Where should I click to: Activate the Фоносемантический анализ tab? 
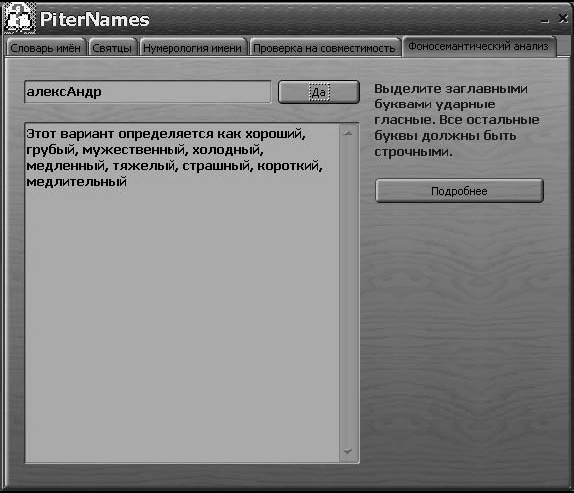click(x=478, y=46)
